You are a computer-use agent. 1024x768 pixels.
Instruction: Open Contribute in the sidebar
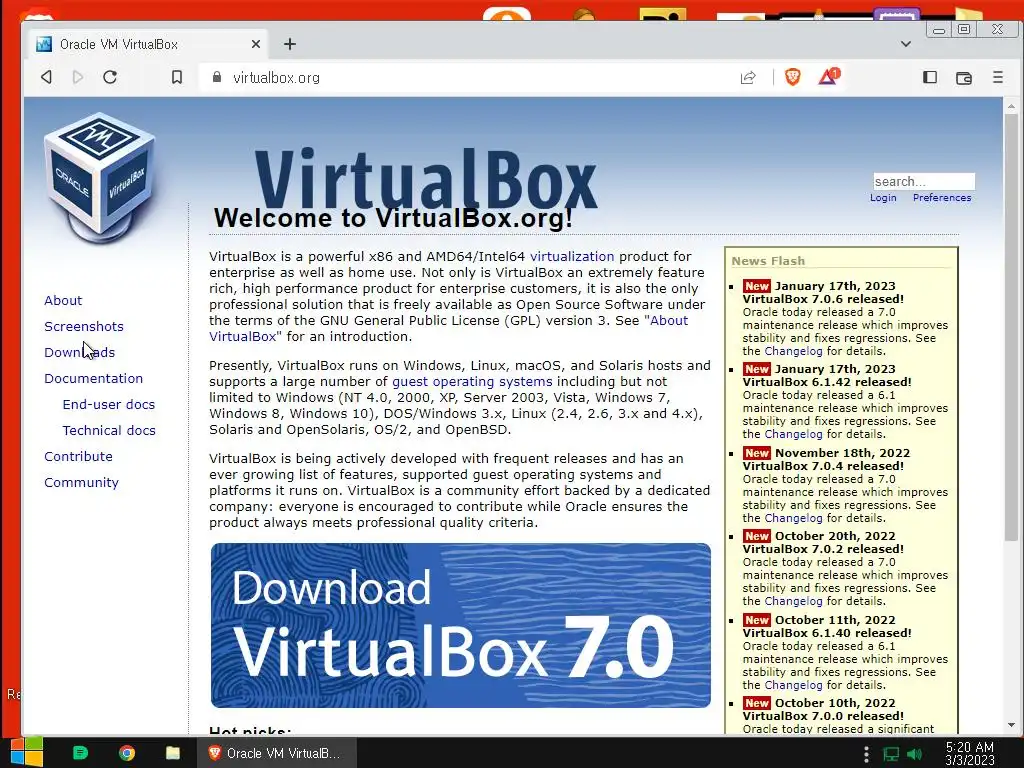[78, 456]
